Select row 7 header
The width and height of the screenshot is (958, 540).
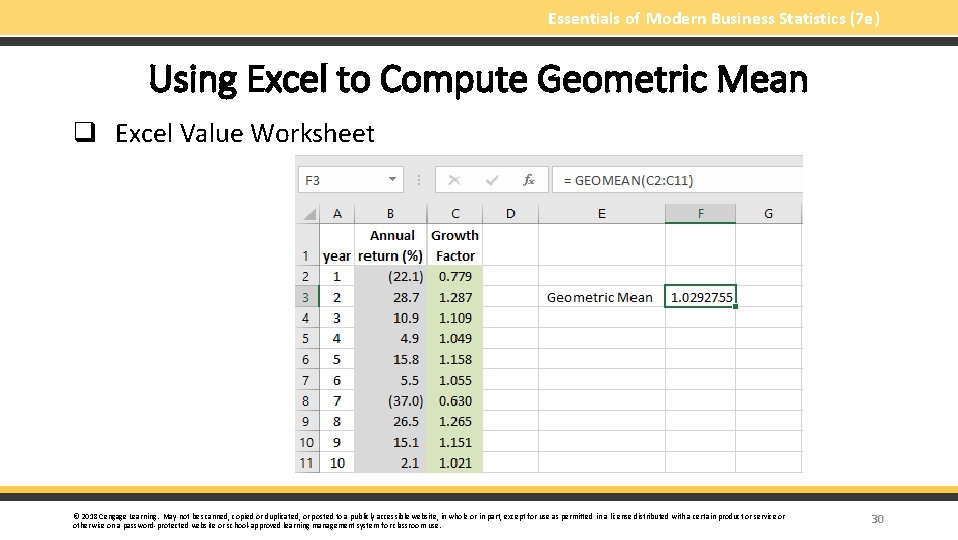[307, 380]
